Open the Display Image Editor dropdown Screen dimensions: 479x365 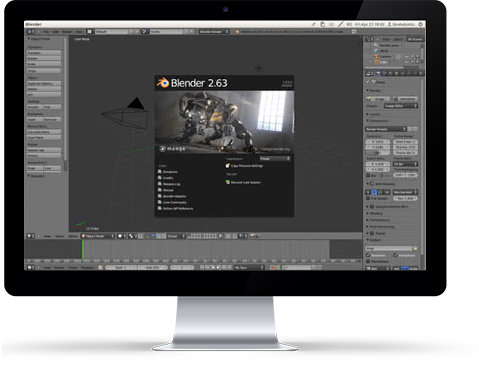[x=401, y=106]
